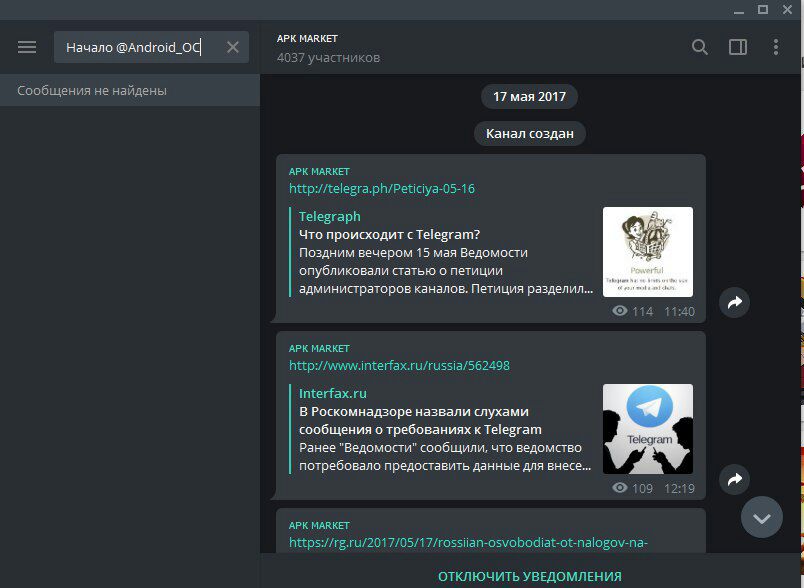This screenshot has width=804, height=588.
Task: Open the rg.ru rossiian-osvobodiat link
Action: 468,542
